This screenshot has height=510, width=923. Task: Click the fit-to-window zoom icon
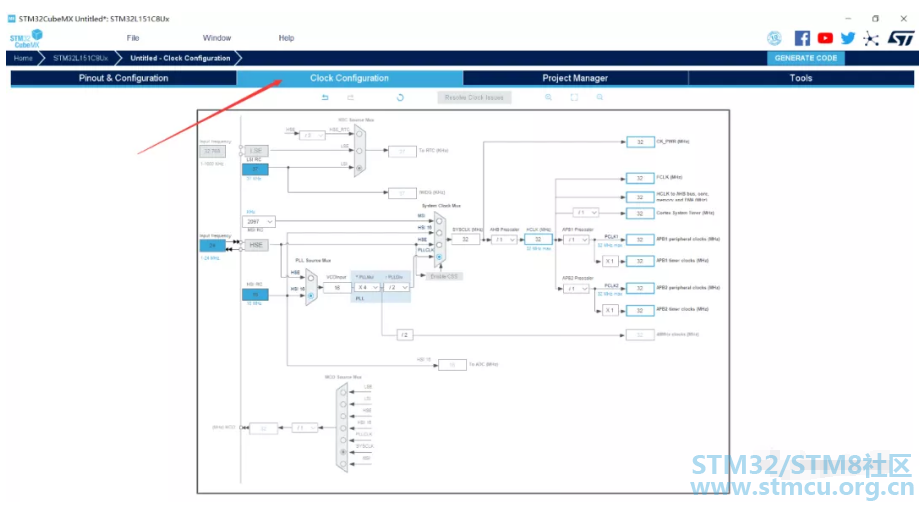click(574, 97)
